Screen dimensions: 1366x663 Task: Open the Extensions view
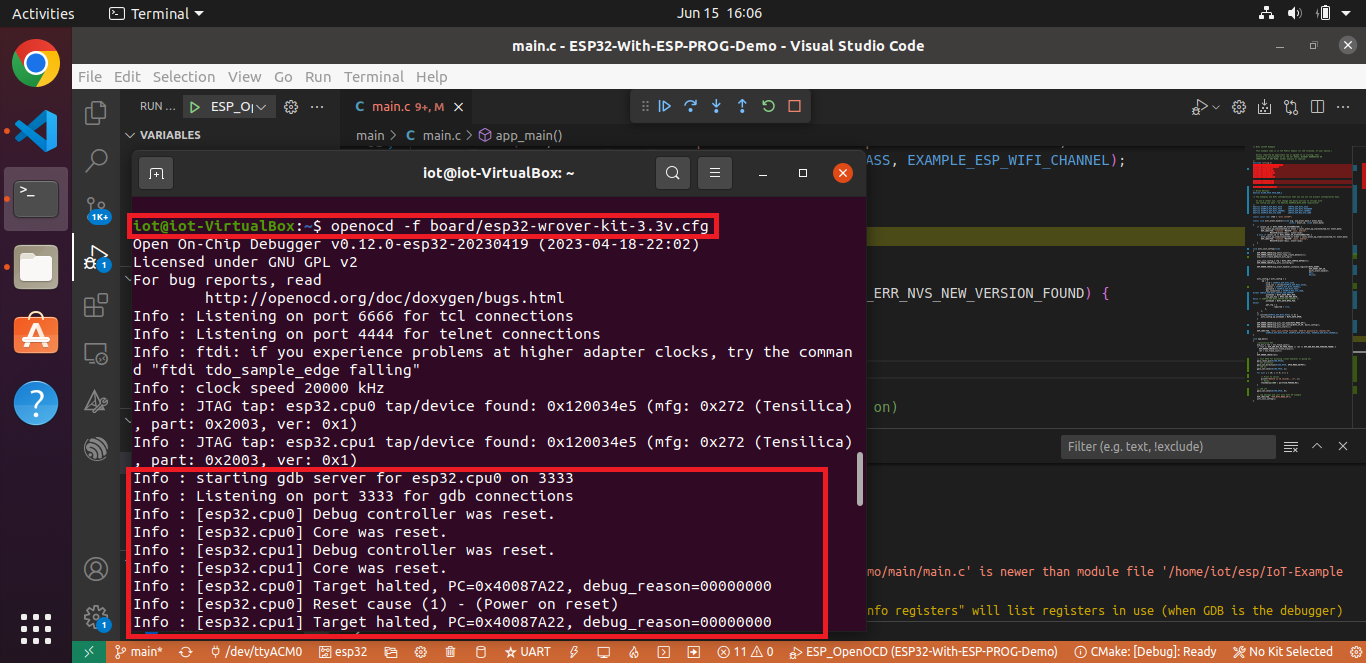[x=96, y=305]
